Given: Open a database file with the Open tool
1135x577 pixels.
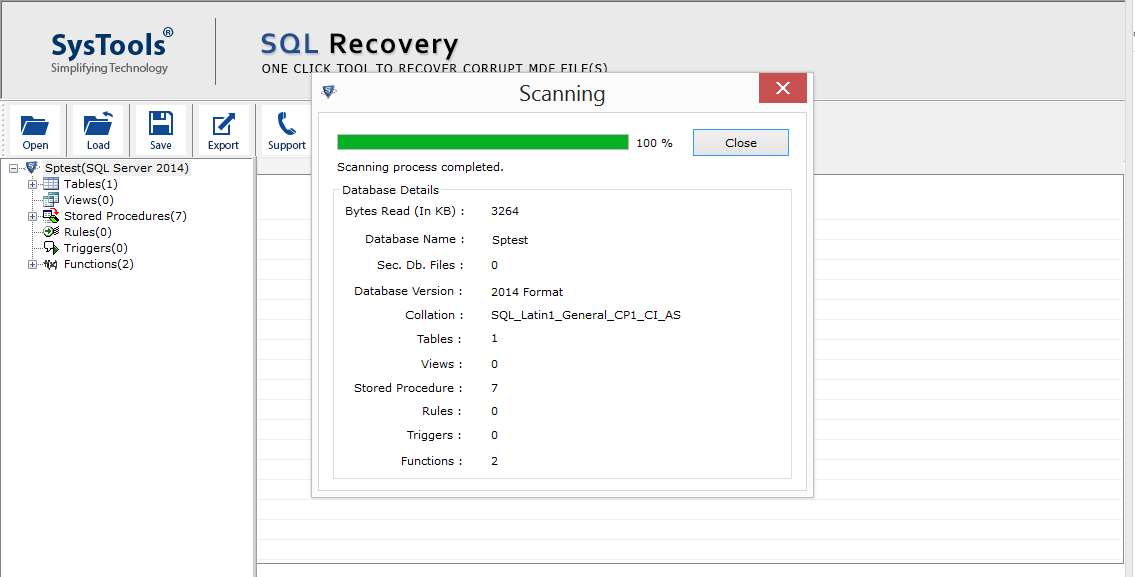Looking at the screenshot, I should pyautogui.click(x=35, y=130).
